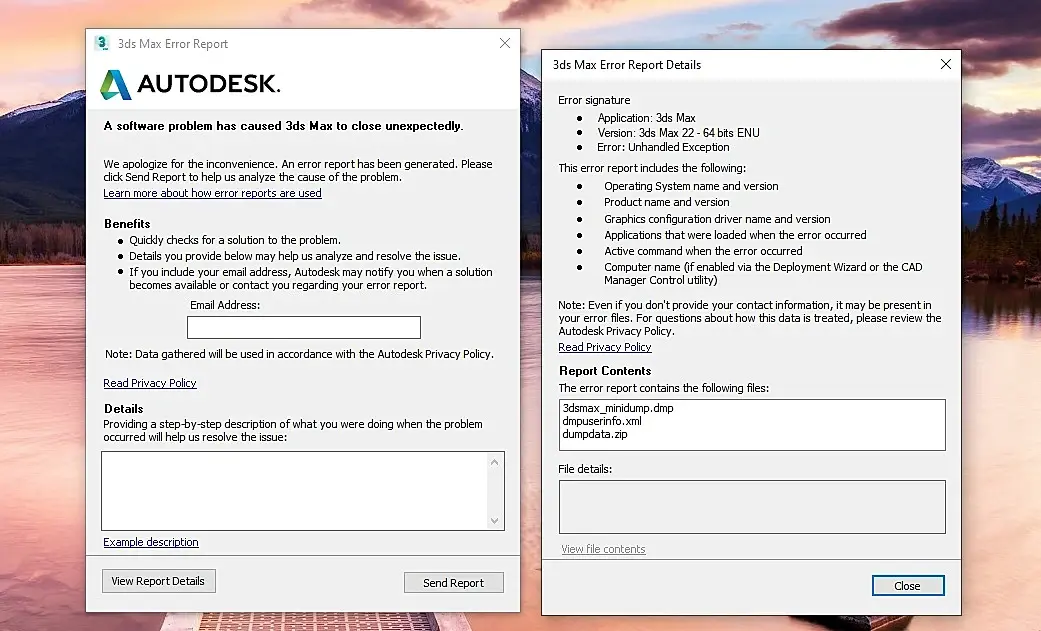This screenshot has width=1041, height=631.
Task: Click the 'Operating System name and version' item
Action: click(x=691, y=187)
